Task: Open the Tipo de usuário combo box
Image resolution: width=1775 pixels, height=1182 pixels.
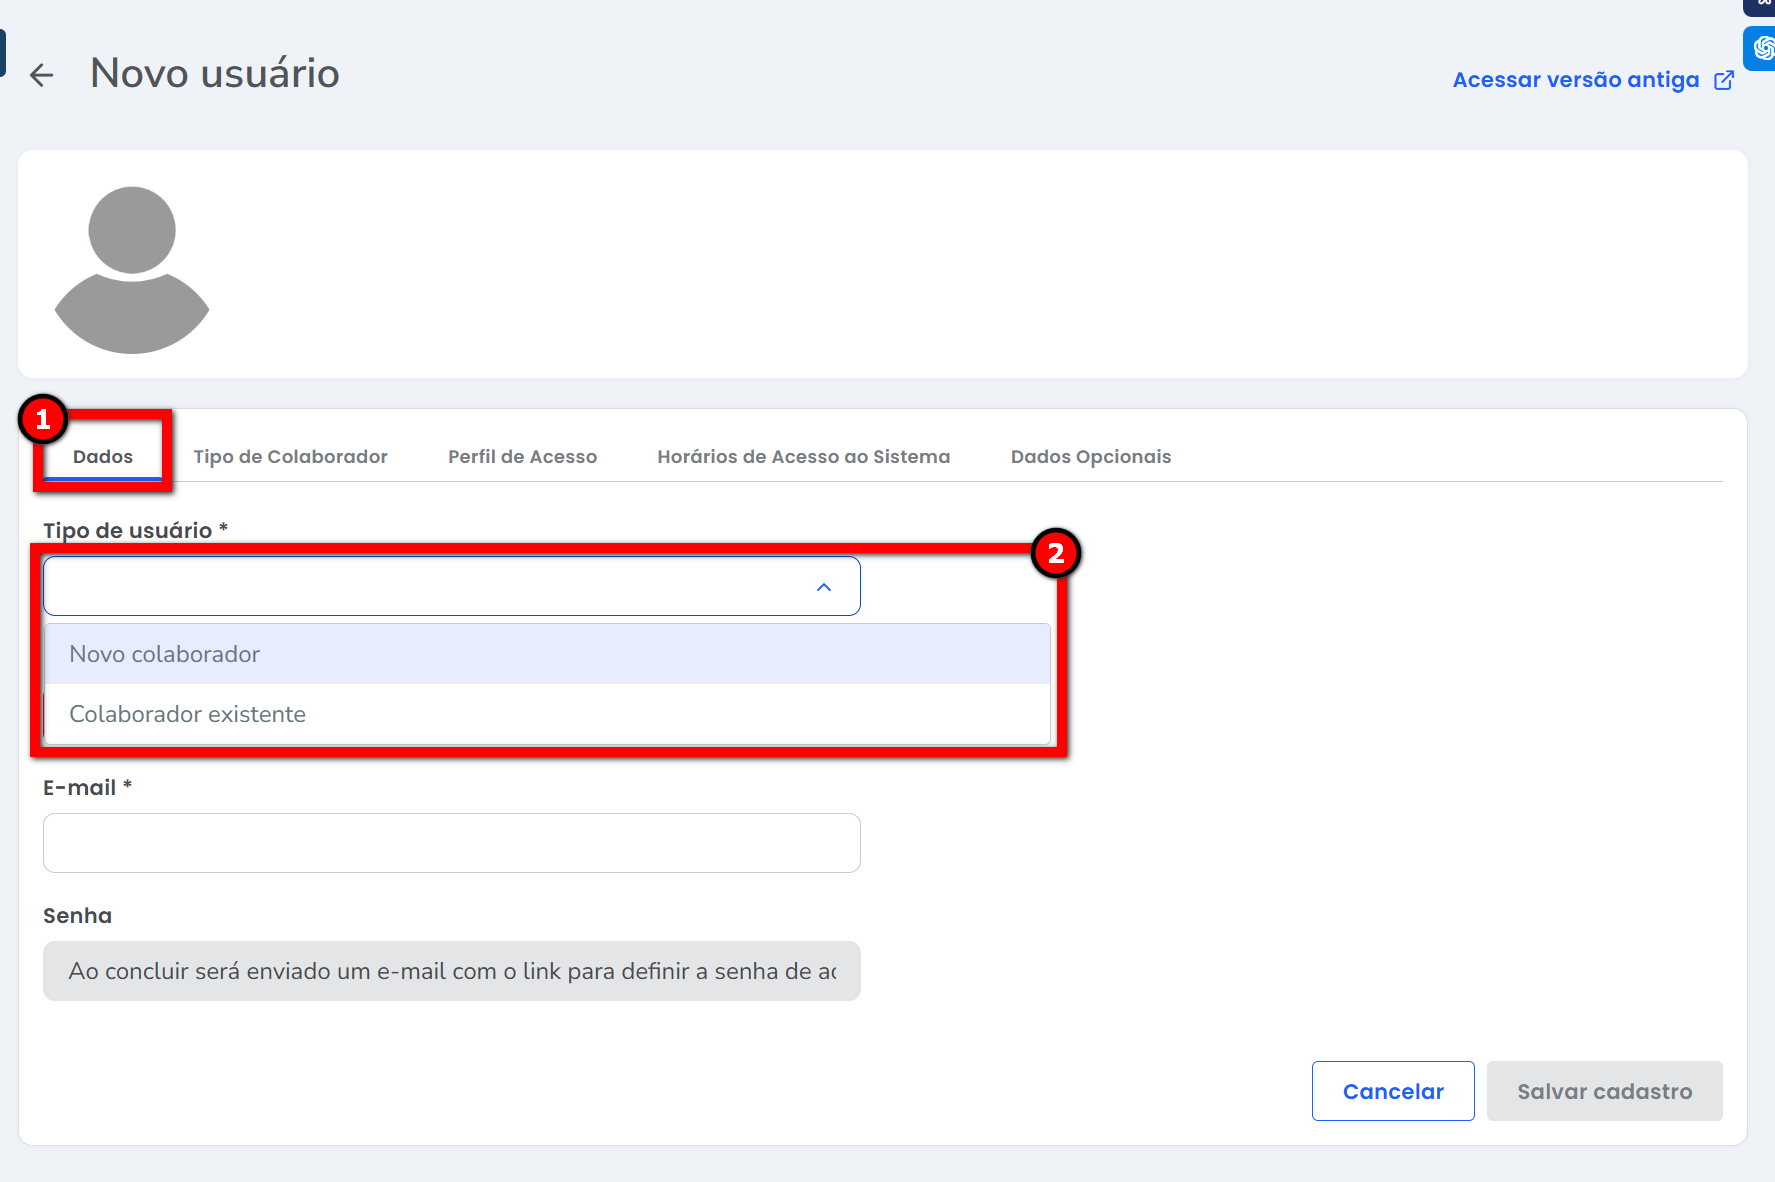Action: [x=430, y=587]
